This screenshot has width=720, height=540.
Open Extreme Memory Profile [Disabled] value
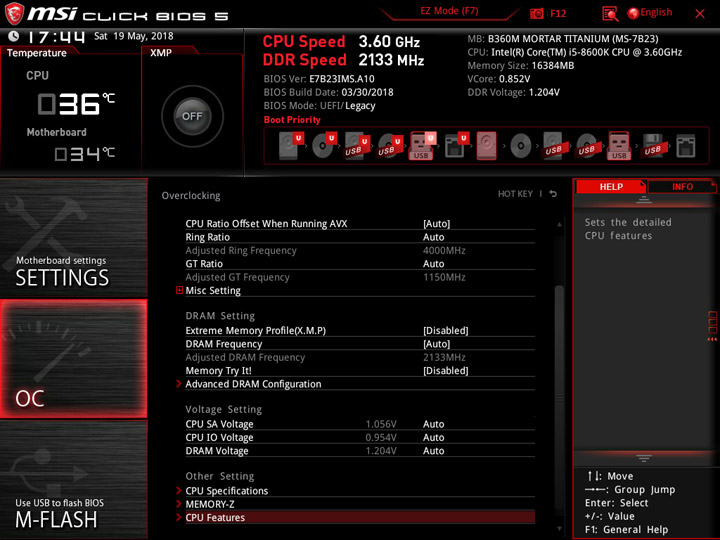pos(445,331)
